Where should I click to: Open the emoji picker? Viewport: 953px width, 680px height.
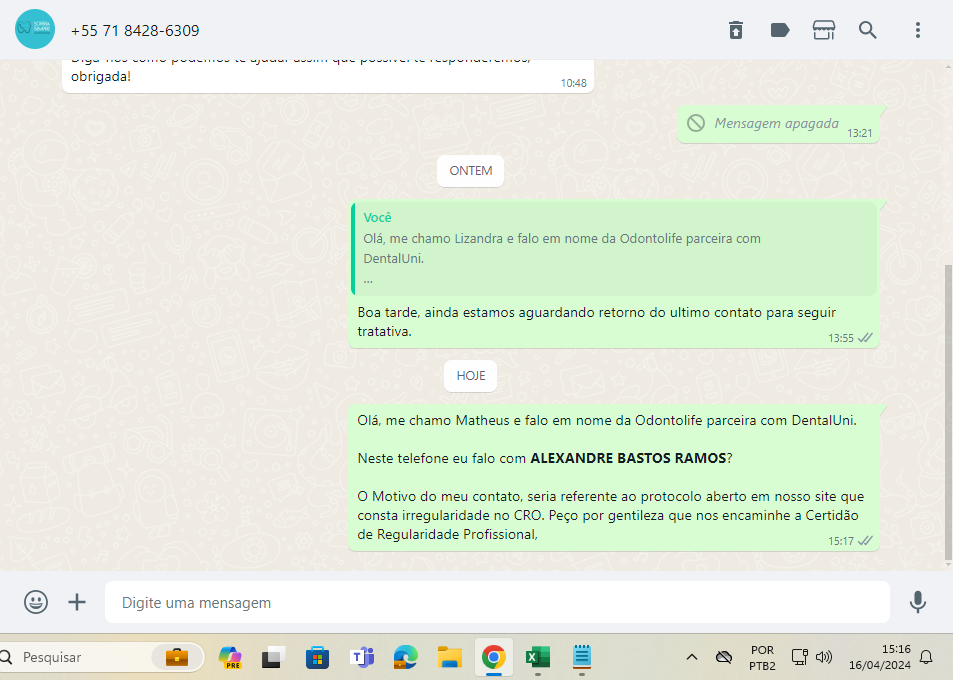coord(36,602)
